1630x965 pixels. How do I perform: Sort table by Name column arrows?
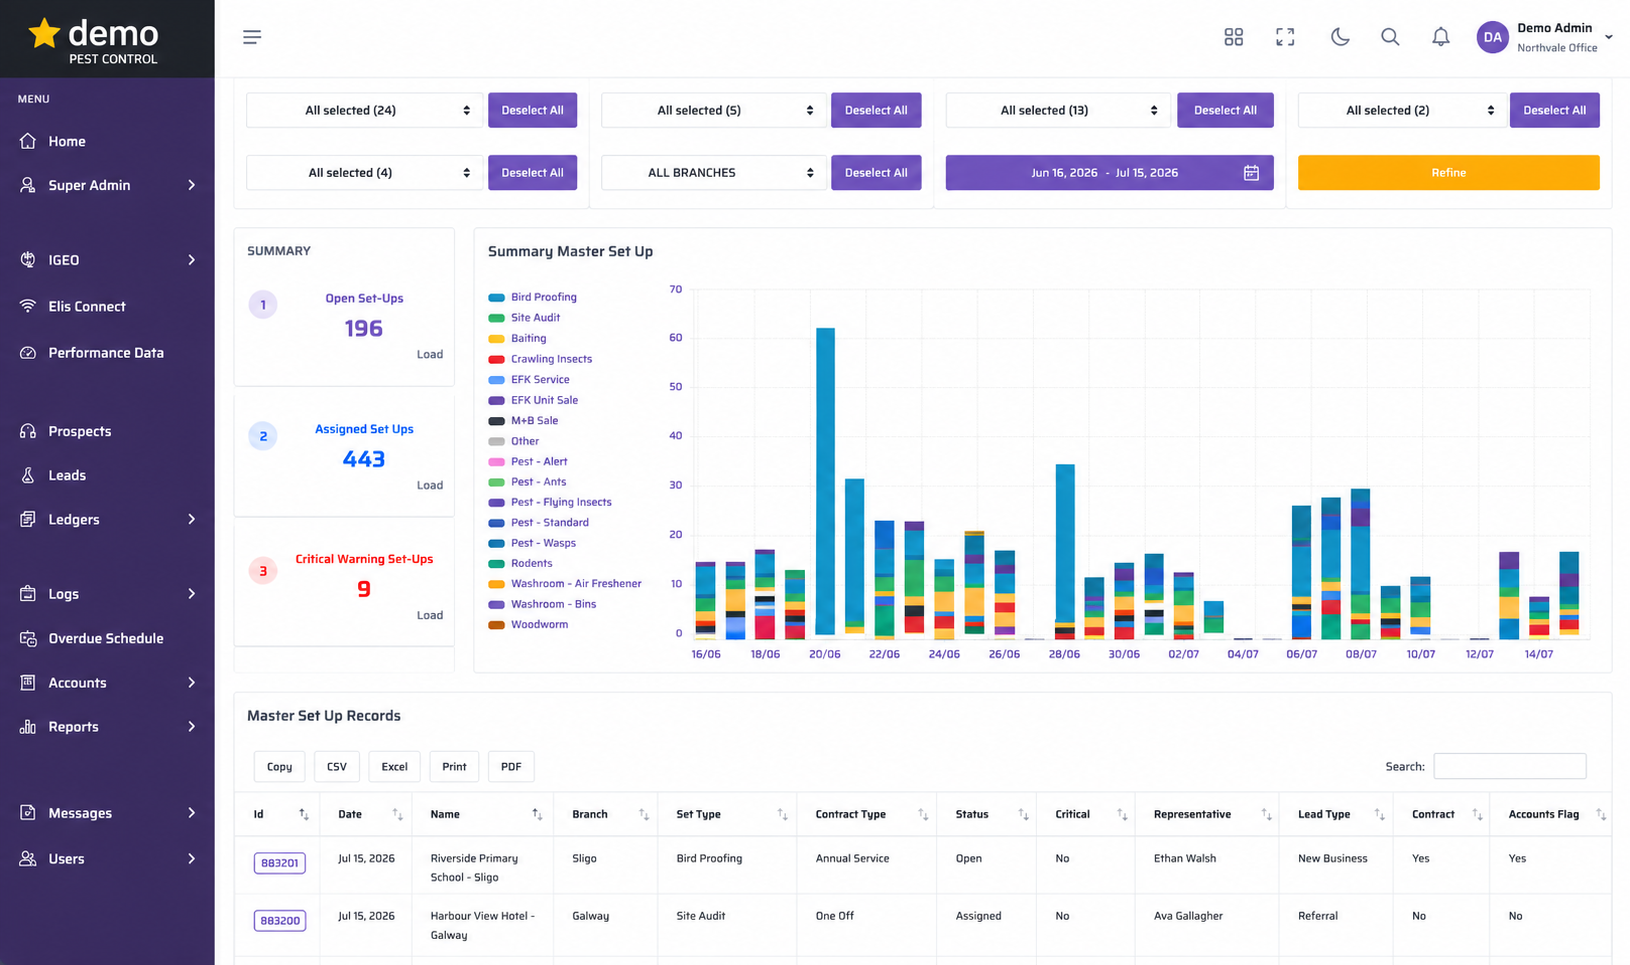[537, 815]
